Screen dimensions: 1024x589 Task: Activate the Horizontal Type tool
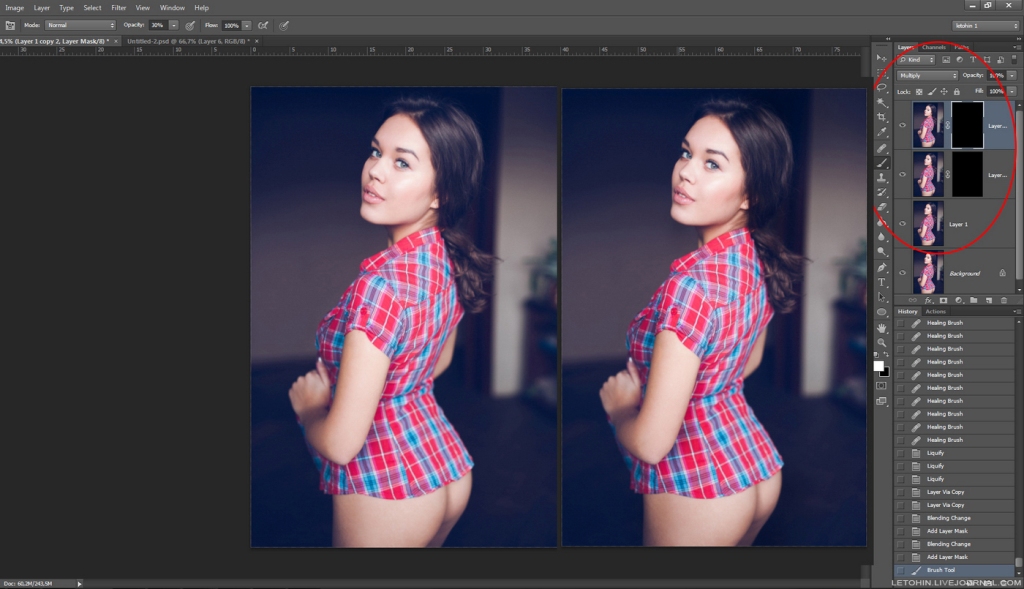[882, 283]
